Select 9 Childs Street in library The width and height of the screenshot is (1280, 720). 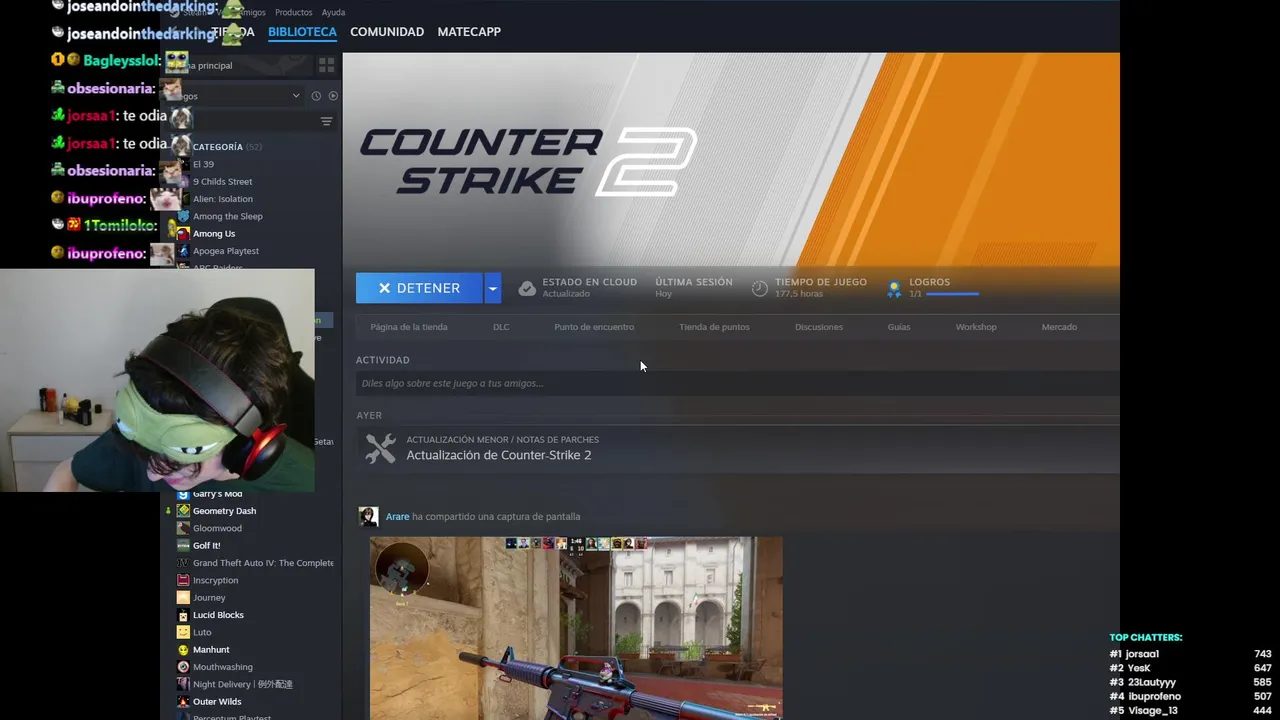click(222, 182)
